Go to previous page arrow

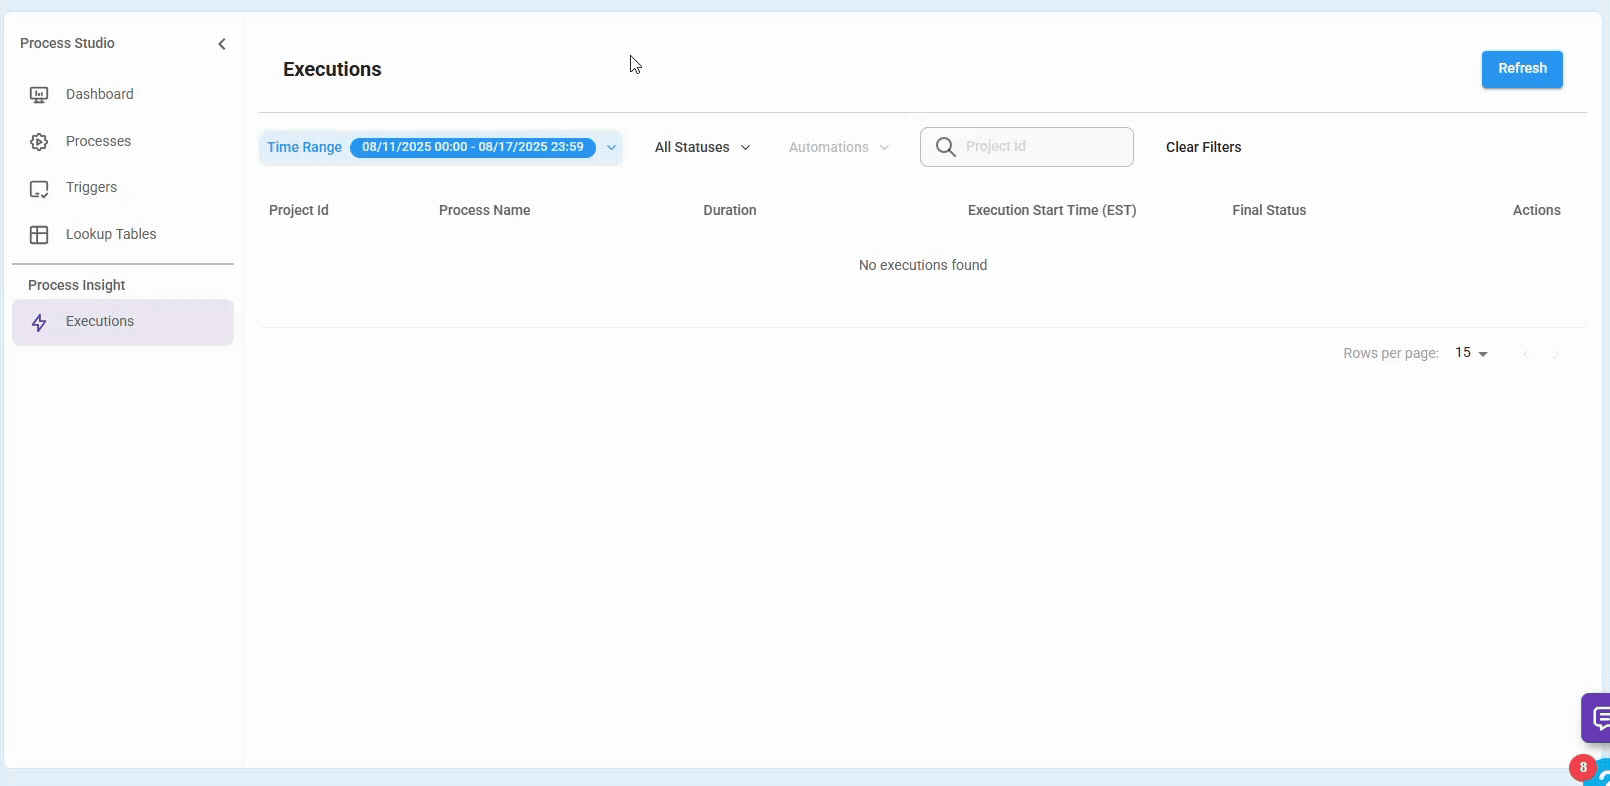pos(1525,354)
